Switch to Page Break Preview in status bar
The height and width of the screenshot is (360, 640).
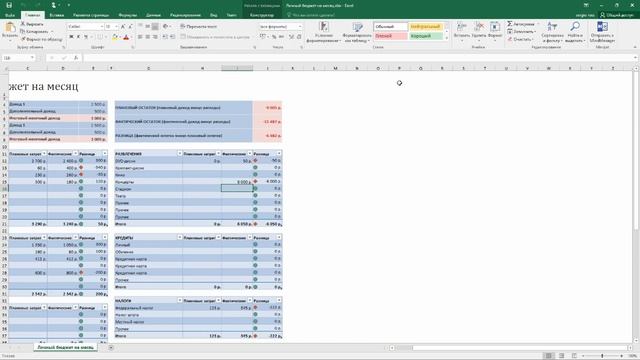(x=574, y=356)
